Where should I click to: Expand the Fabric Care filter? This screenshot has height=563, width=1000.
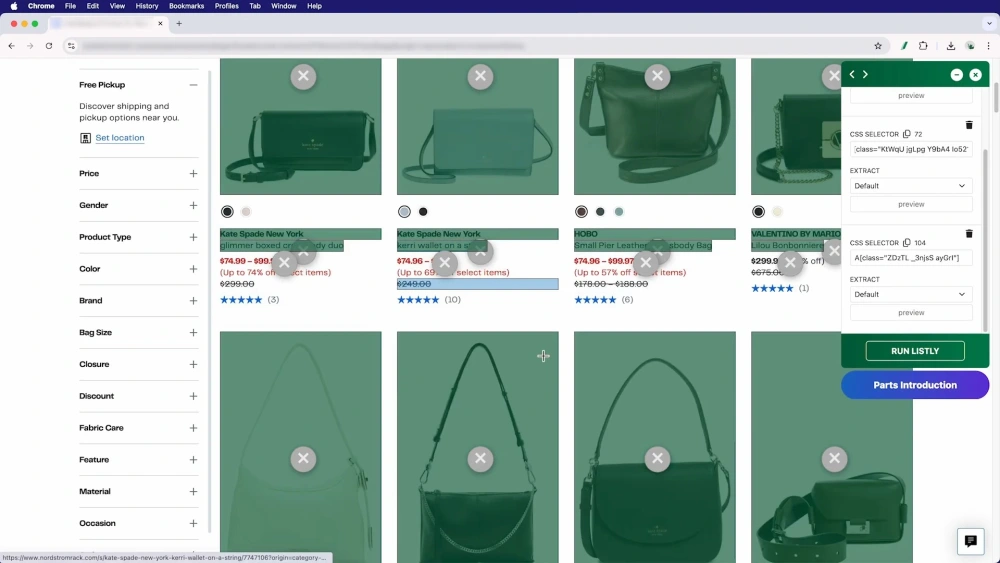[x=193, y=428]
